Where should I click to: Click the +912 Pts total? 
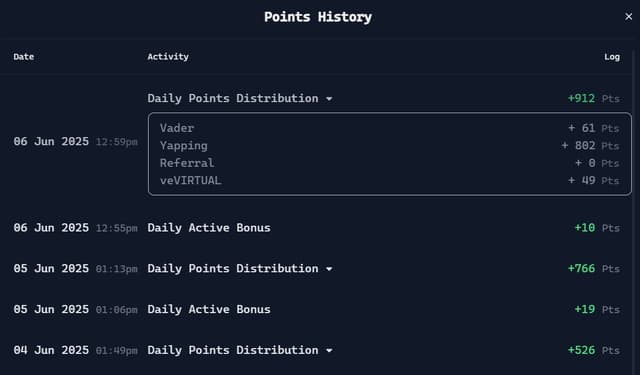[593, 98]
